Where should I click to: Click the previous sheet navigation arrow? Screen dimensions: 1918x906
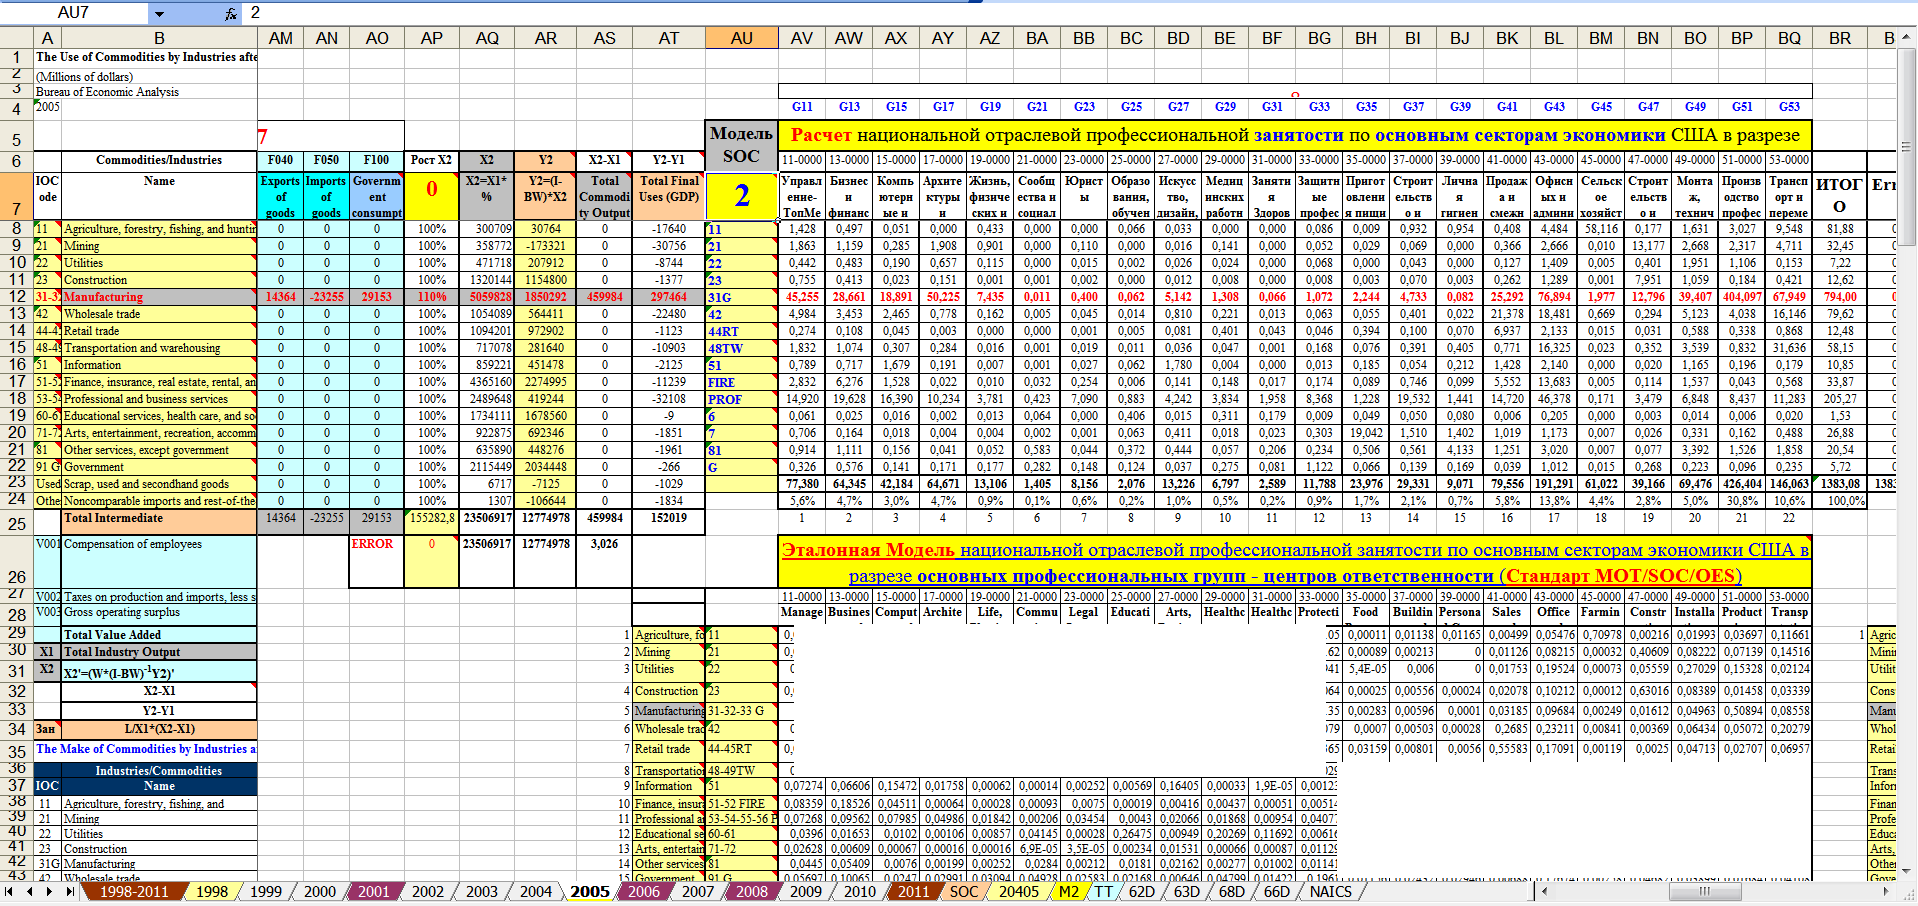(x=29, y=891)
